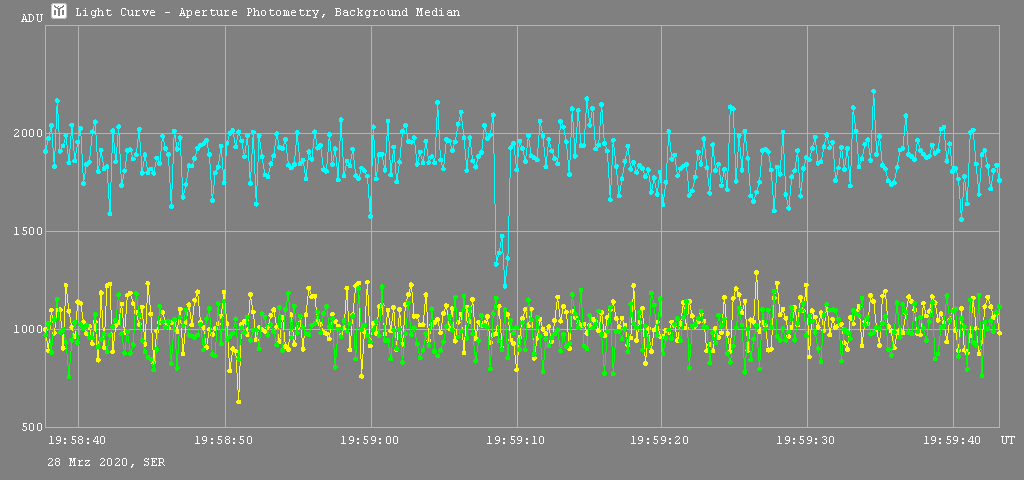Select the 19:59:20 time label

coord(661,440)
